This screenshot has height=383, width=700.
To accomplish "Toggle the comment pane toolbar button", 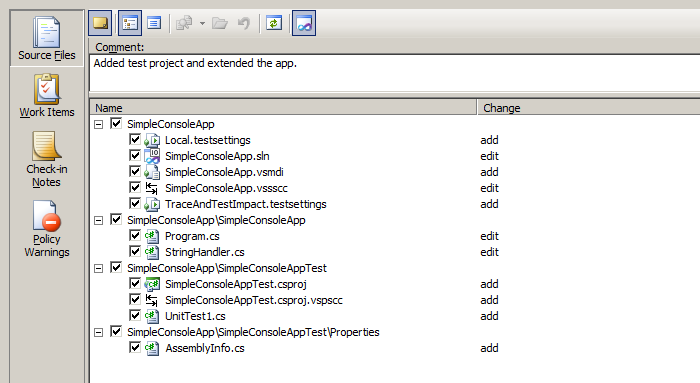I will (100, 23).
